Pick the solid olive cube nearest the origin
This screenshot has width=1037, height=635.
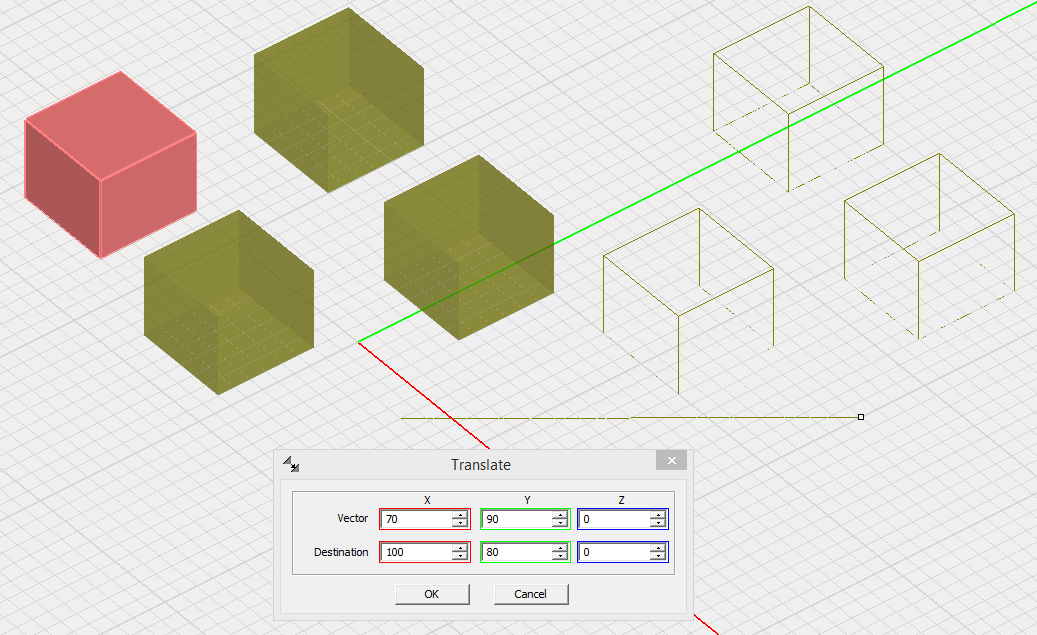click(468, 248)
